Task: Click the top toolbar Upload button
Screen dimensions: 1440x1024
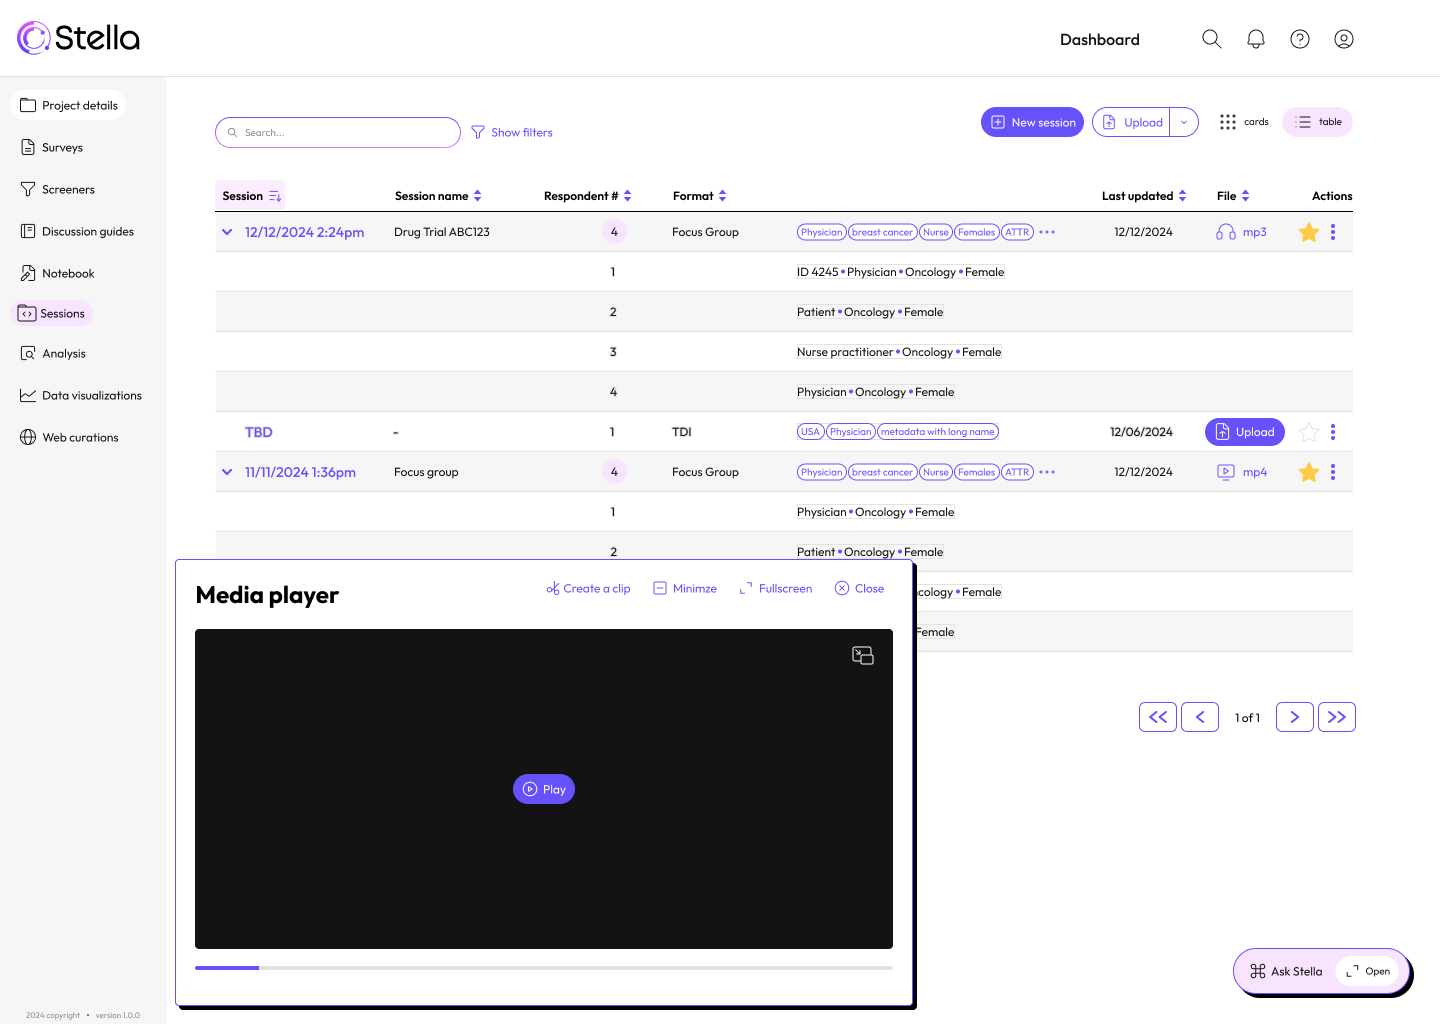Action: tap(1131, 122)
